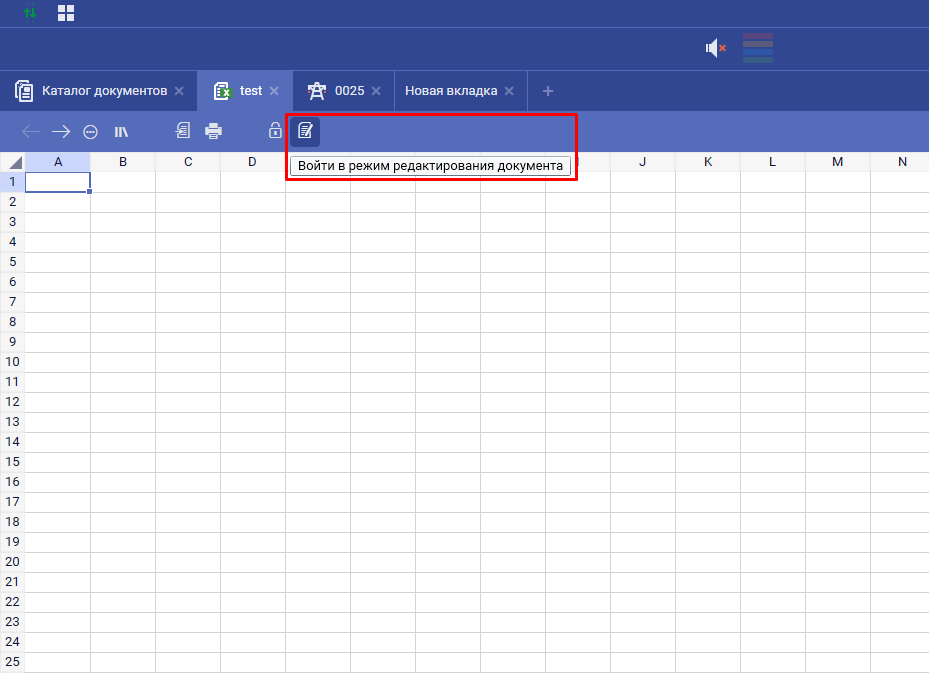Toggle the muted speaker sound icon
The image size is (929, 673).
click(715, 48)
